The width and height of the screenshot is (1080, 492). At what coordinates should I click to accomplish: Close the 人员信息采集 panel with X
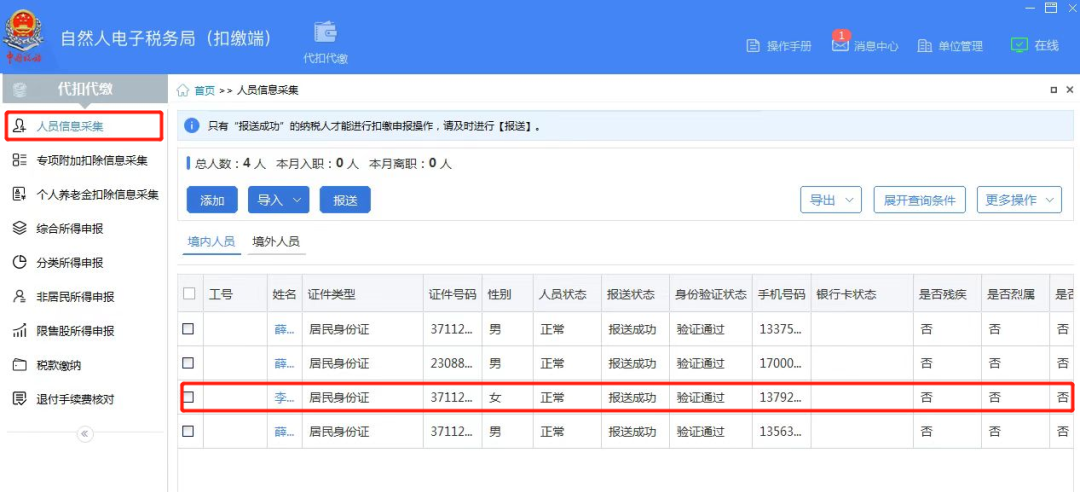pos(1070,90)
